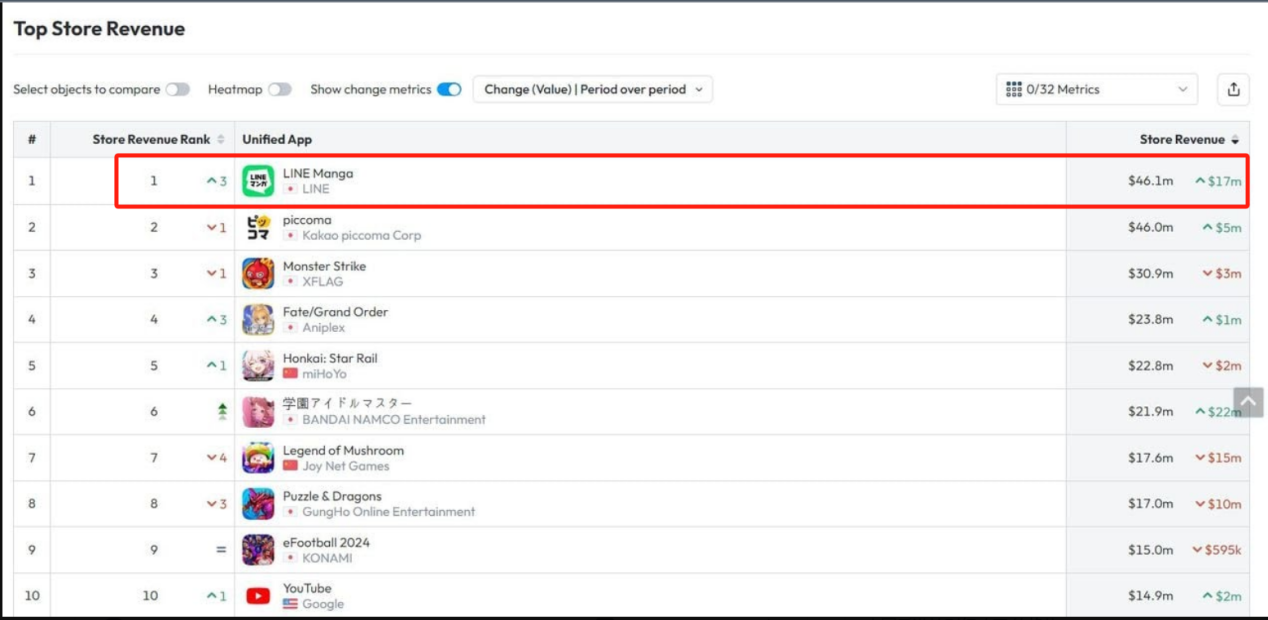Open the Puzzle & Dragons app icon
Screen dimensions: 1268x620
[258, 504]
